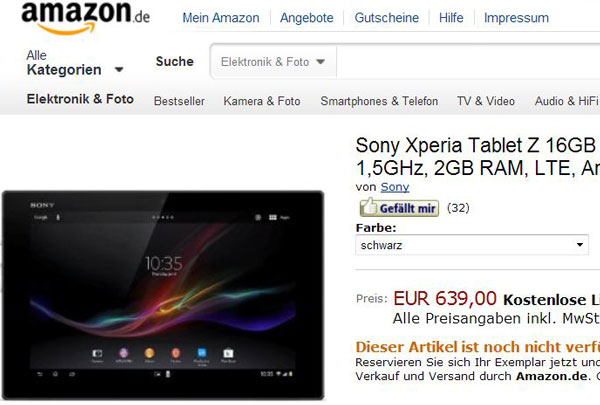Open the Hilfe page
The height and width of the screenshot is (405, 600).
451,18
